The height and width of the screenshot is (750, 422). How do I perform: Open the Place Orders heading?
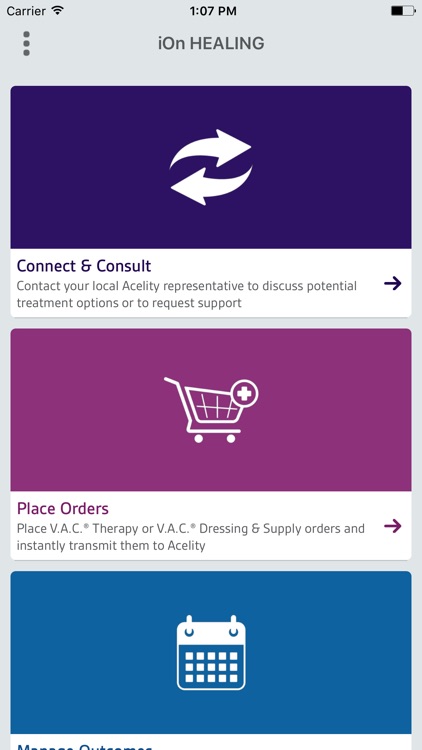pos(63,508)
